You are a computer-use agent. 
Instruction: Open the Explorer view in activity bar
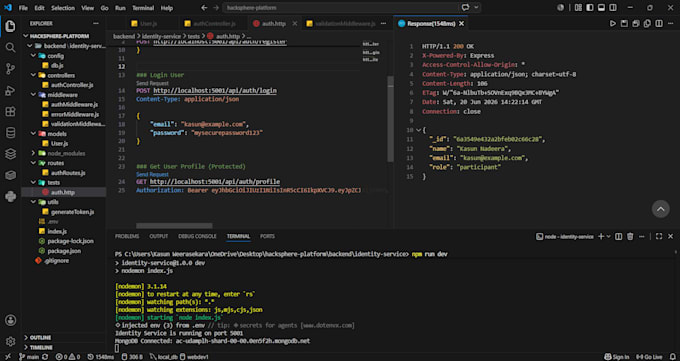(10, 26)
